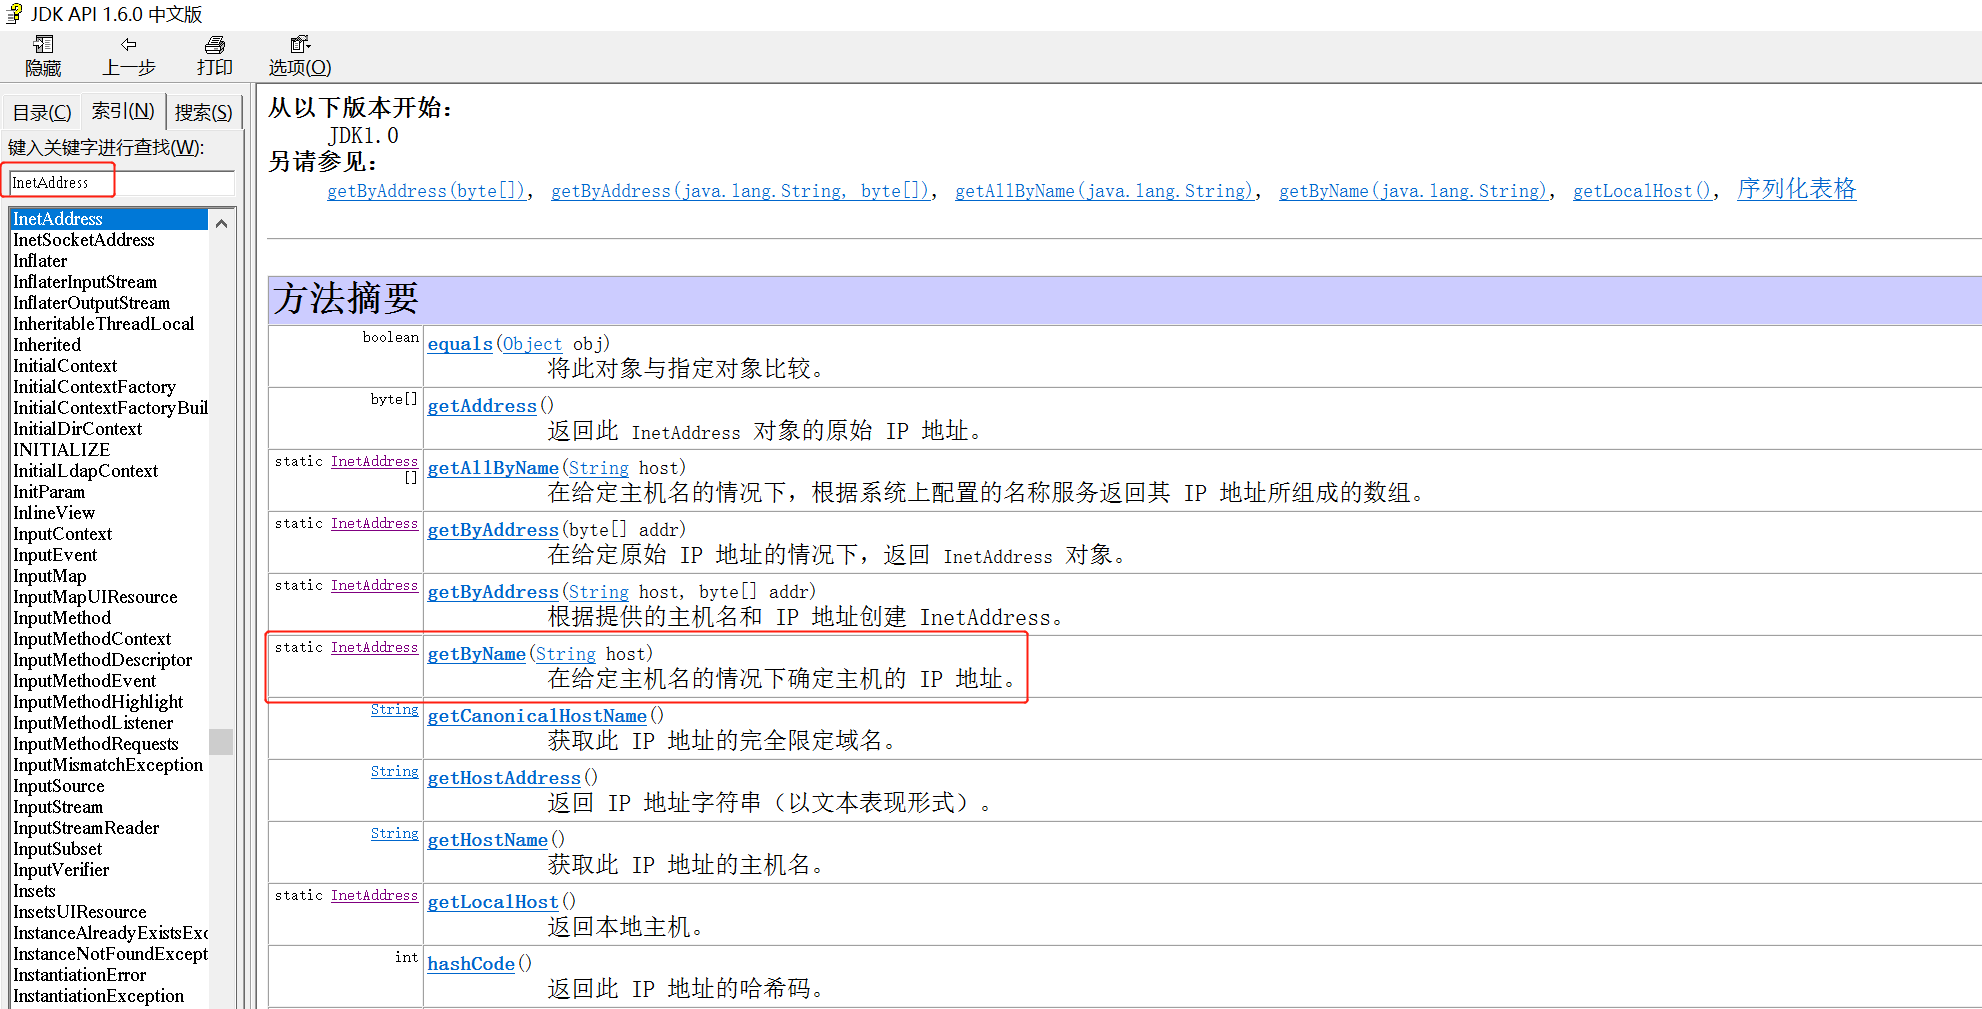Switch to the 索引(N) index tab
Viewport: 1982px width, 1009px height.
[123, 110]
